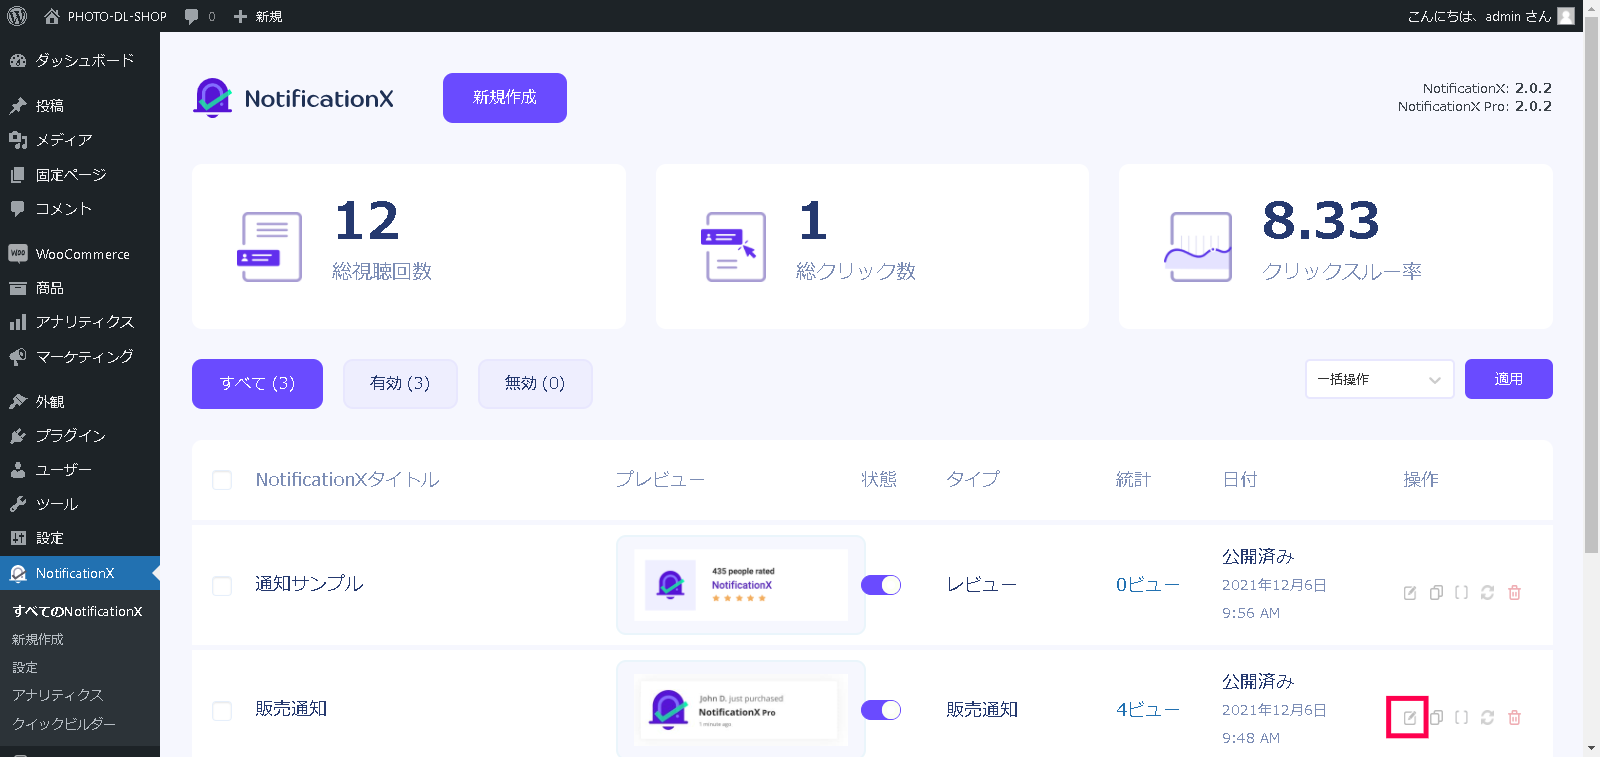Open WordPress 設定 with sliders icon
The width and height of the screenshot is (1600, 757).
pos(80,538)
